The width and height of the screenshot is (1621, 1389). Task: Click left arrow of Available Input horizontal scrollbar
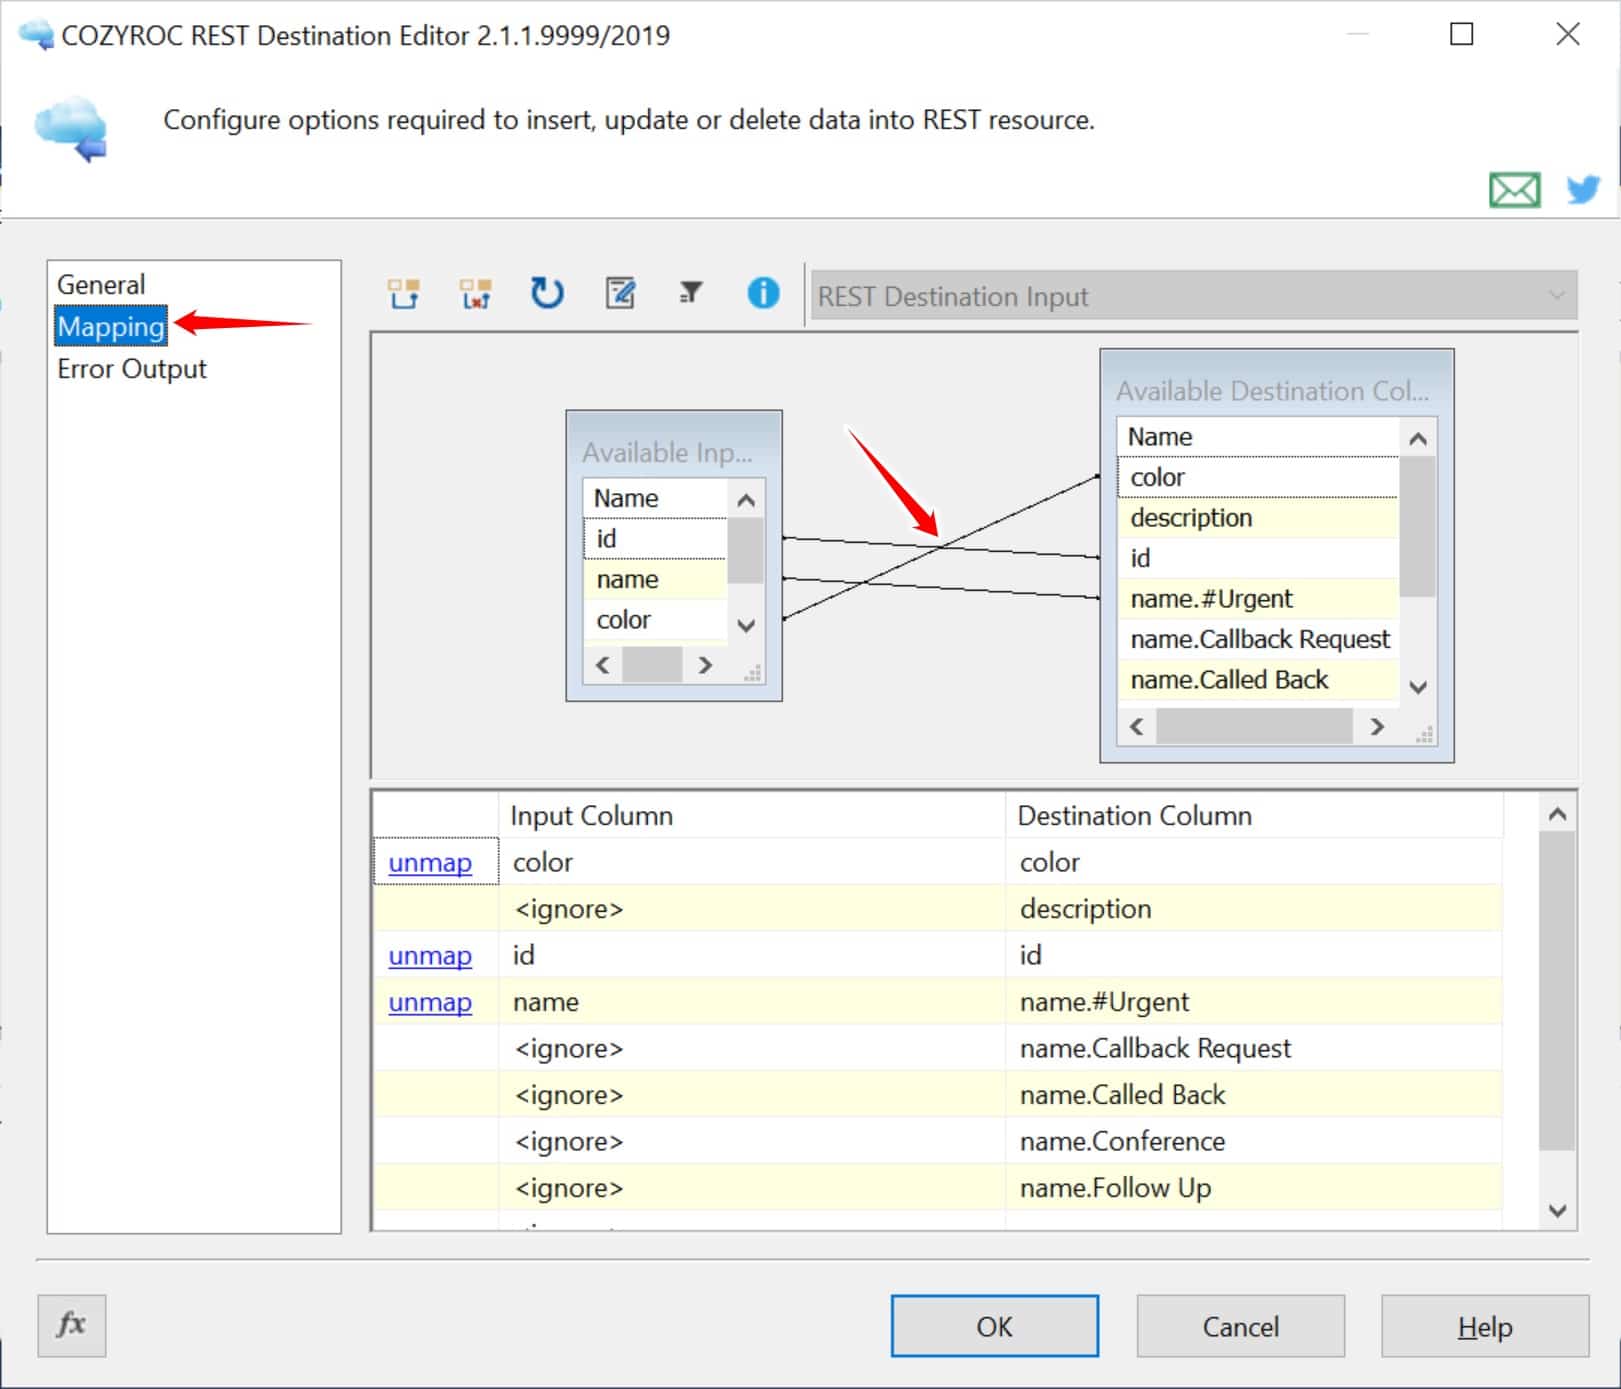tap(602, 665)
